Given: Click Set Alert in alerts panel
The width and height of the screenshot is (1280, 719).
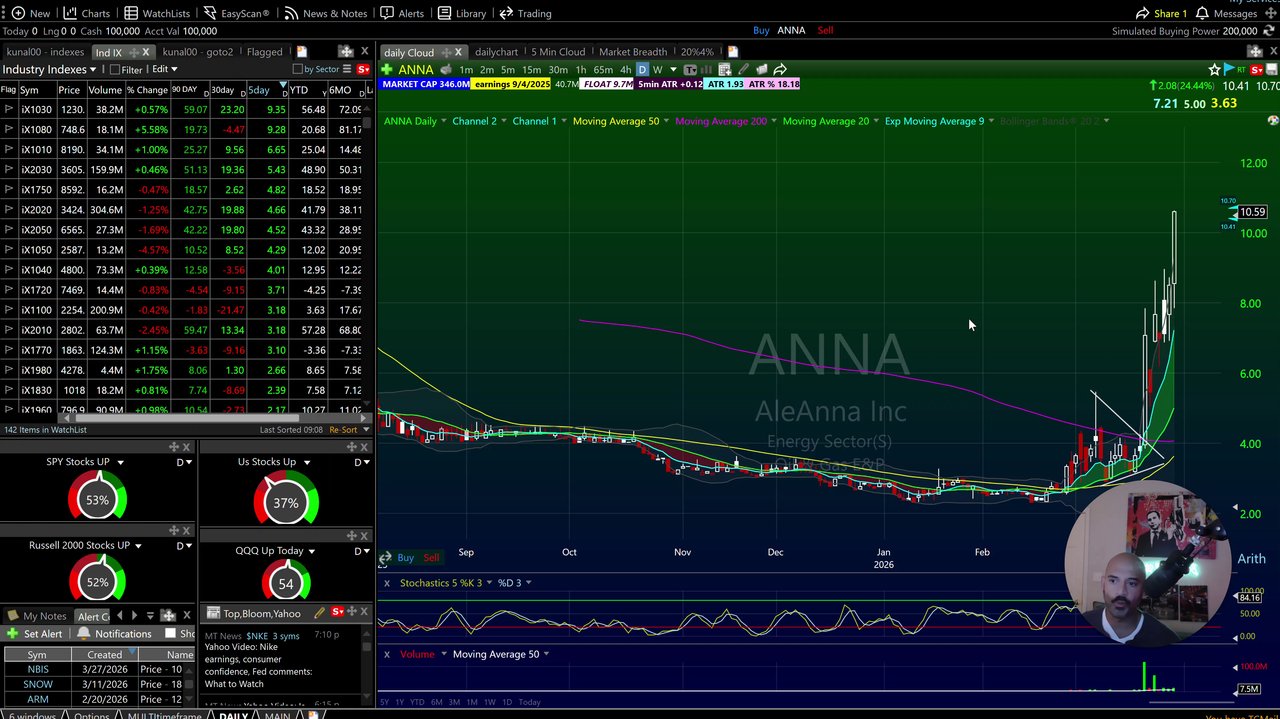Looking at the screenshot, I should point(35,634).
